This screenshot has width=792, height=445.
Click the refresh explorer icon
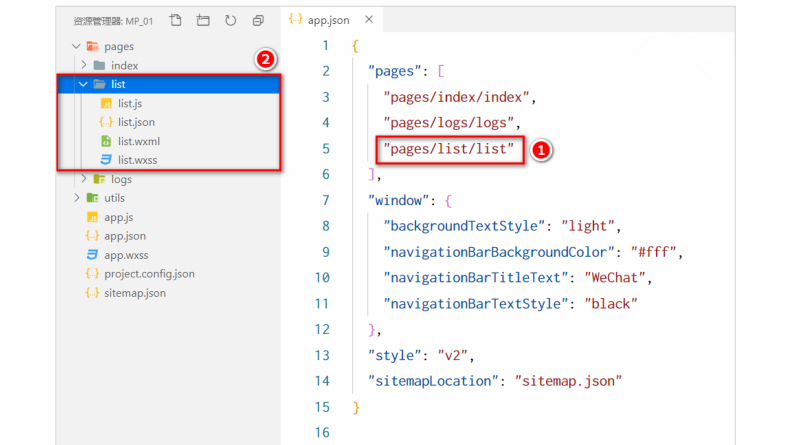[x=231, y=20]
